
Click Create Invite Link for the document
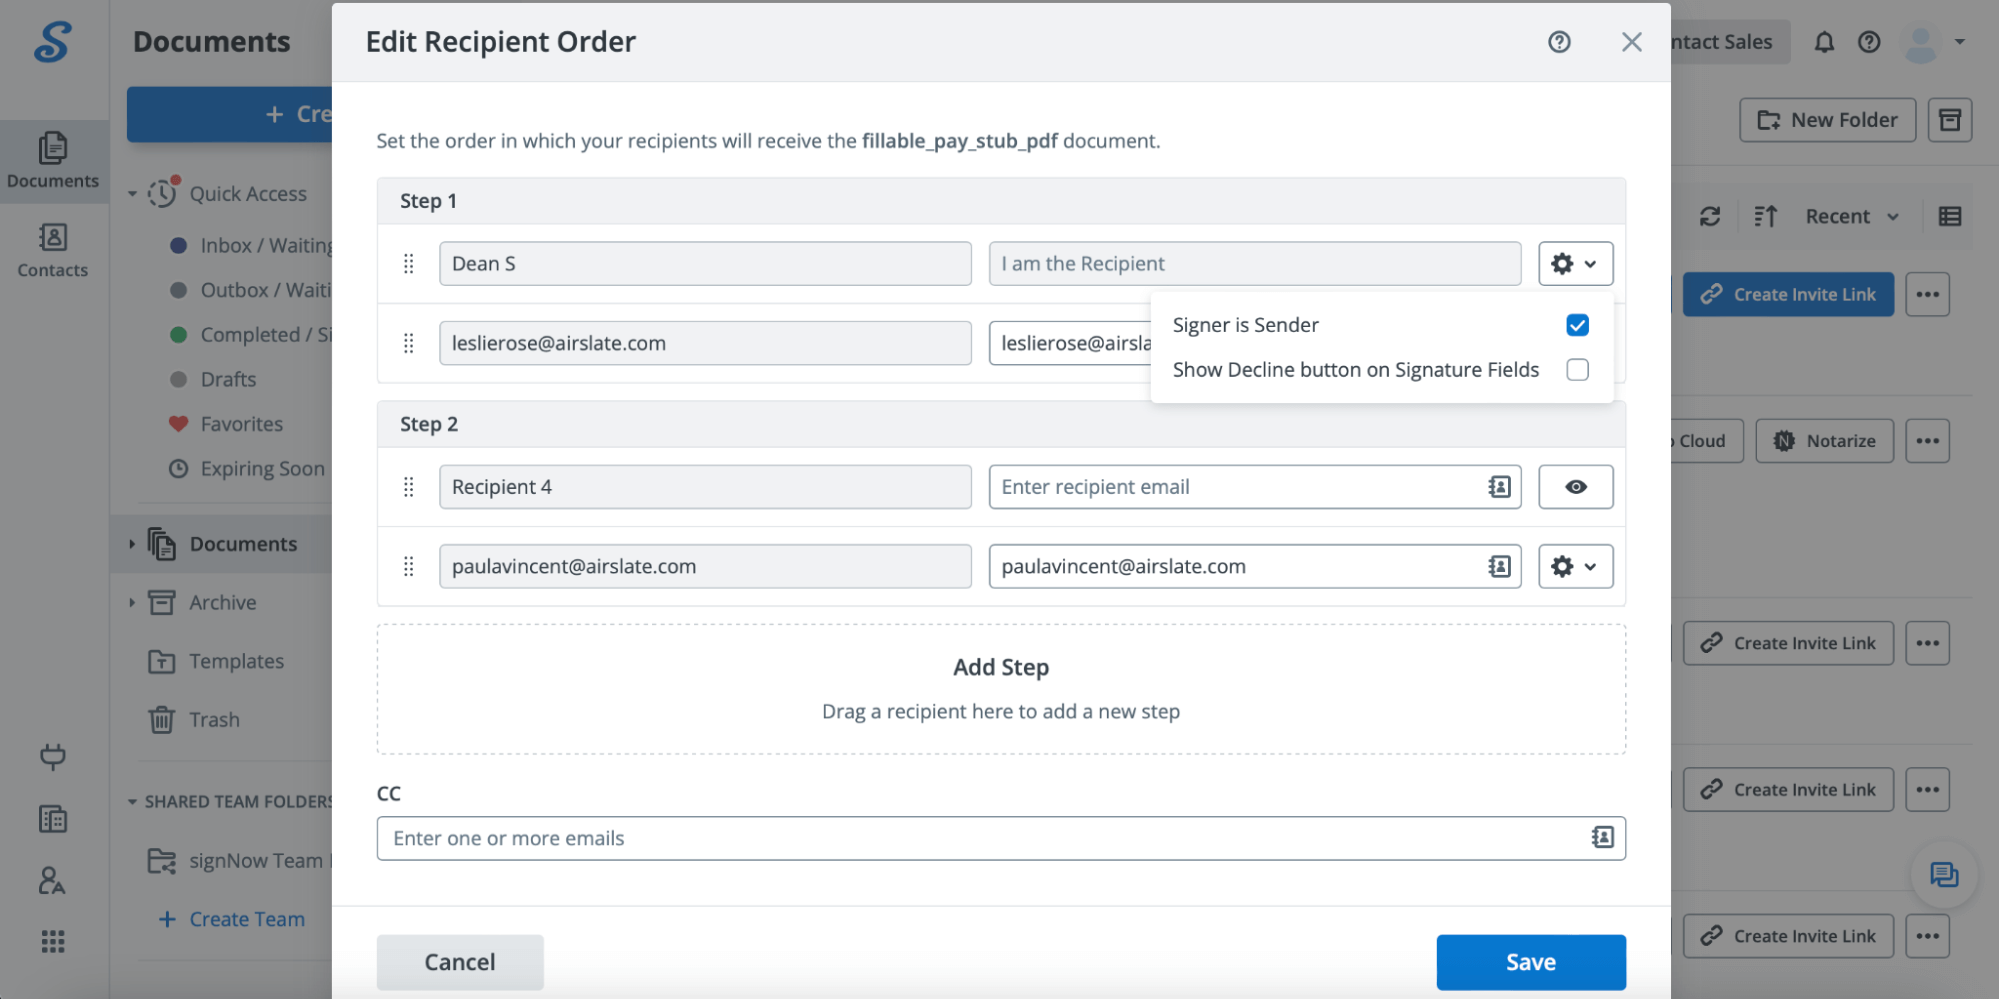point(1788,294)
